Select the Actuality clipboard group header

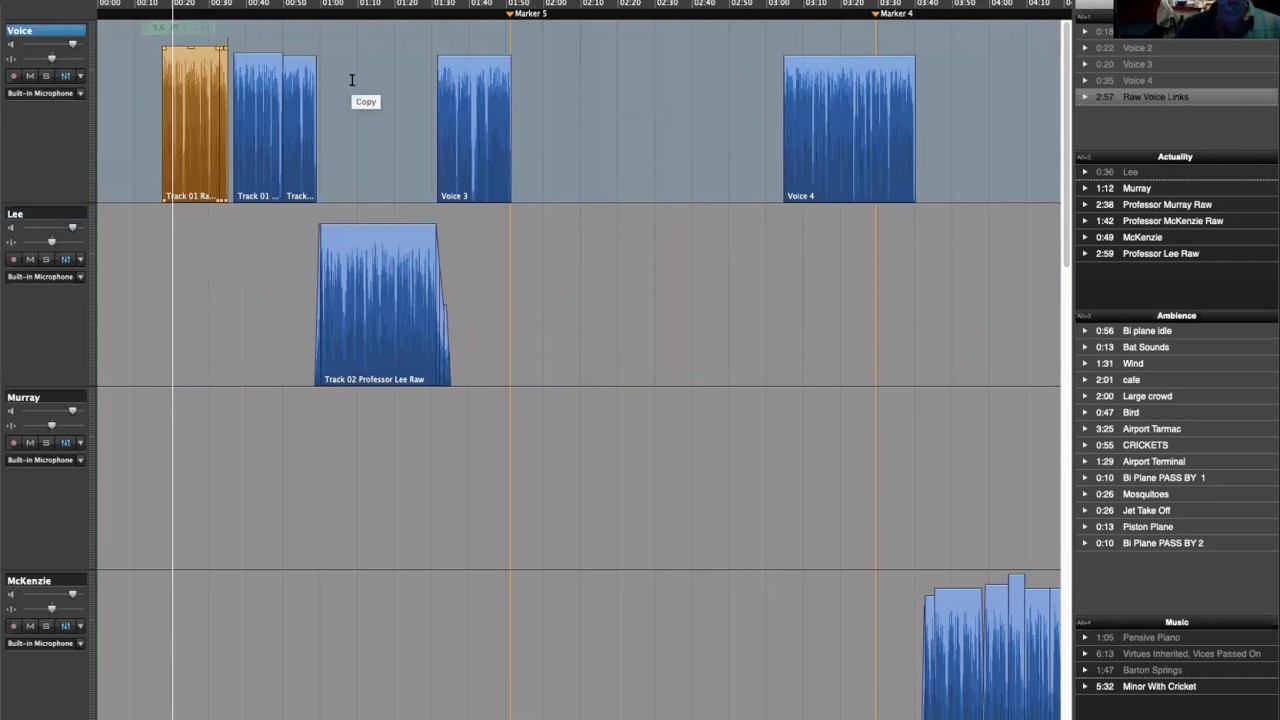pos(1175,157)
